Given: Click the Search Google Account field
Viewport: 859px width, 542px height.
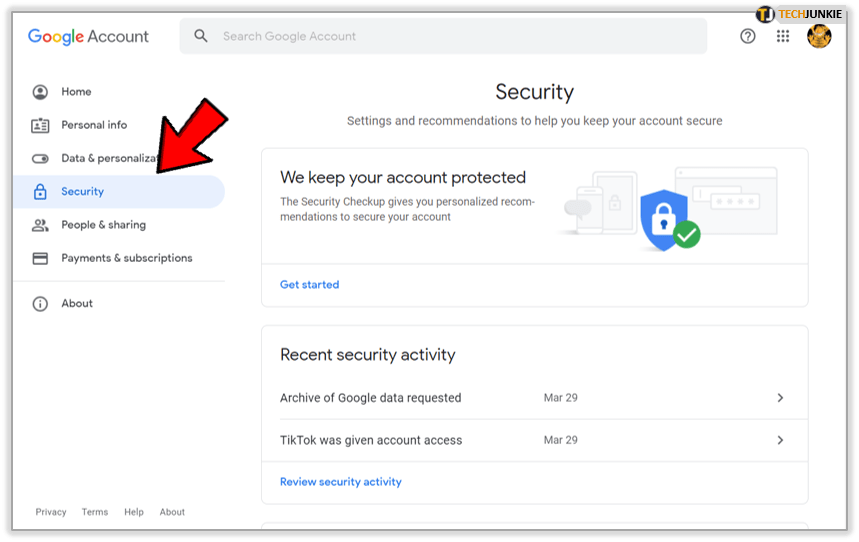Looking at the screenshot, I should pos(450,36).
